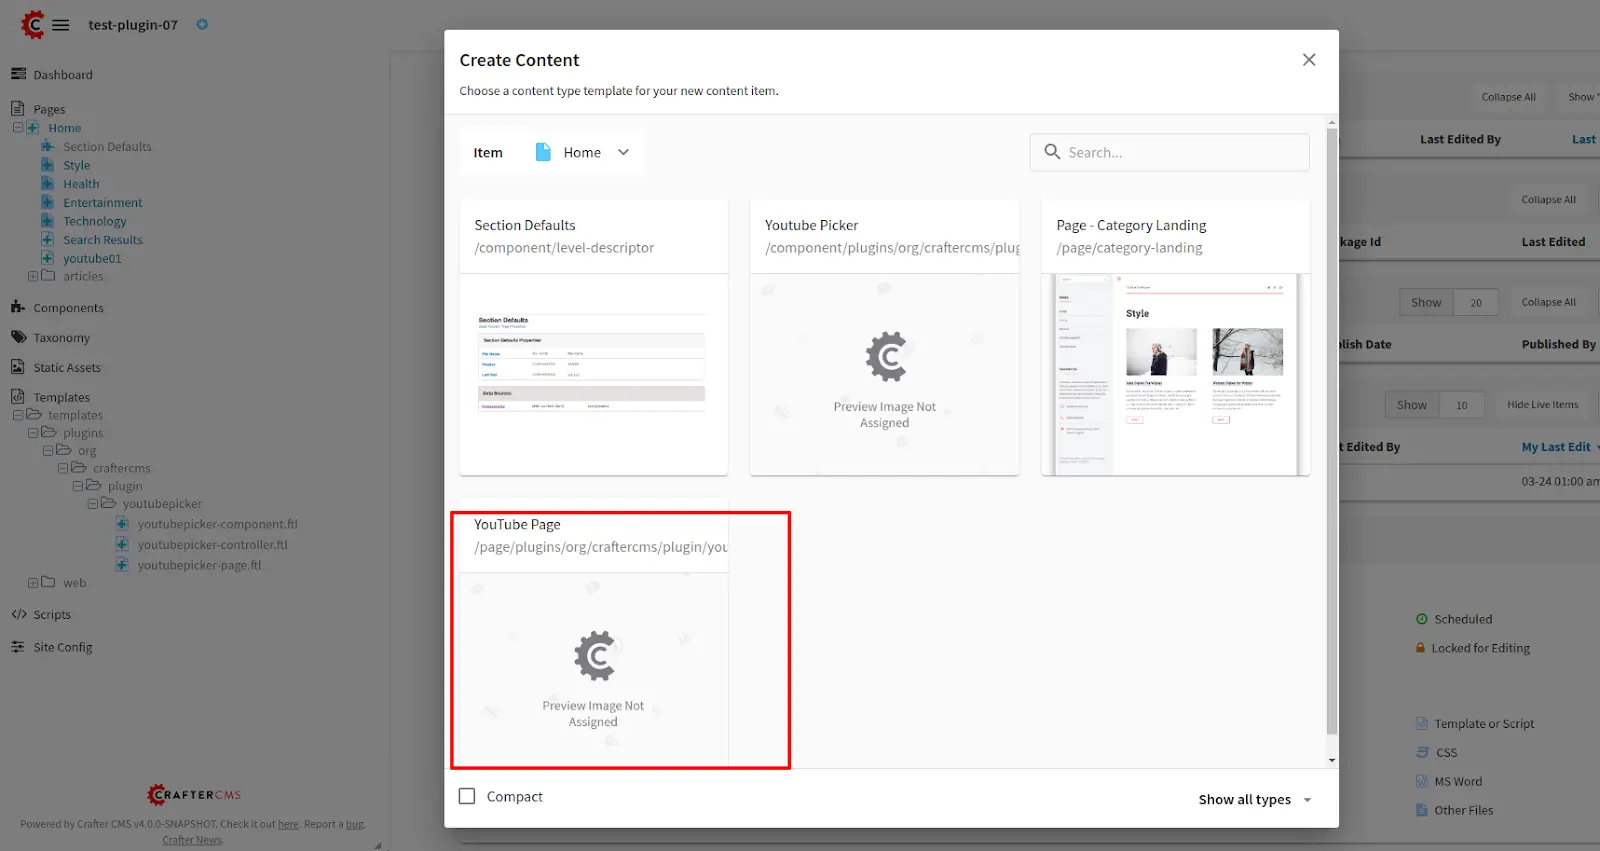The image size is (1600, 851).
Task: Open Static Assets in sidebar
Action: (67, 367)
